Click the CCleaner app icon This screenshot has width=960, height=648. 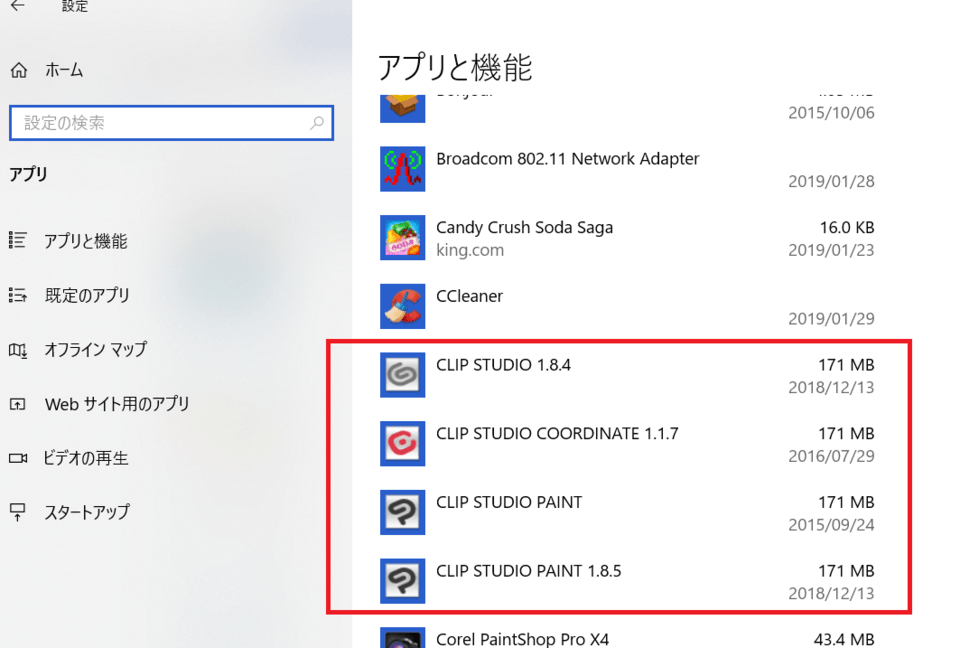tap(403, 307)
